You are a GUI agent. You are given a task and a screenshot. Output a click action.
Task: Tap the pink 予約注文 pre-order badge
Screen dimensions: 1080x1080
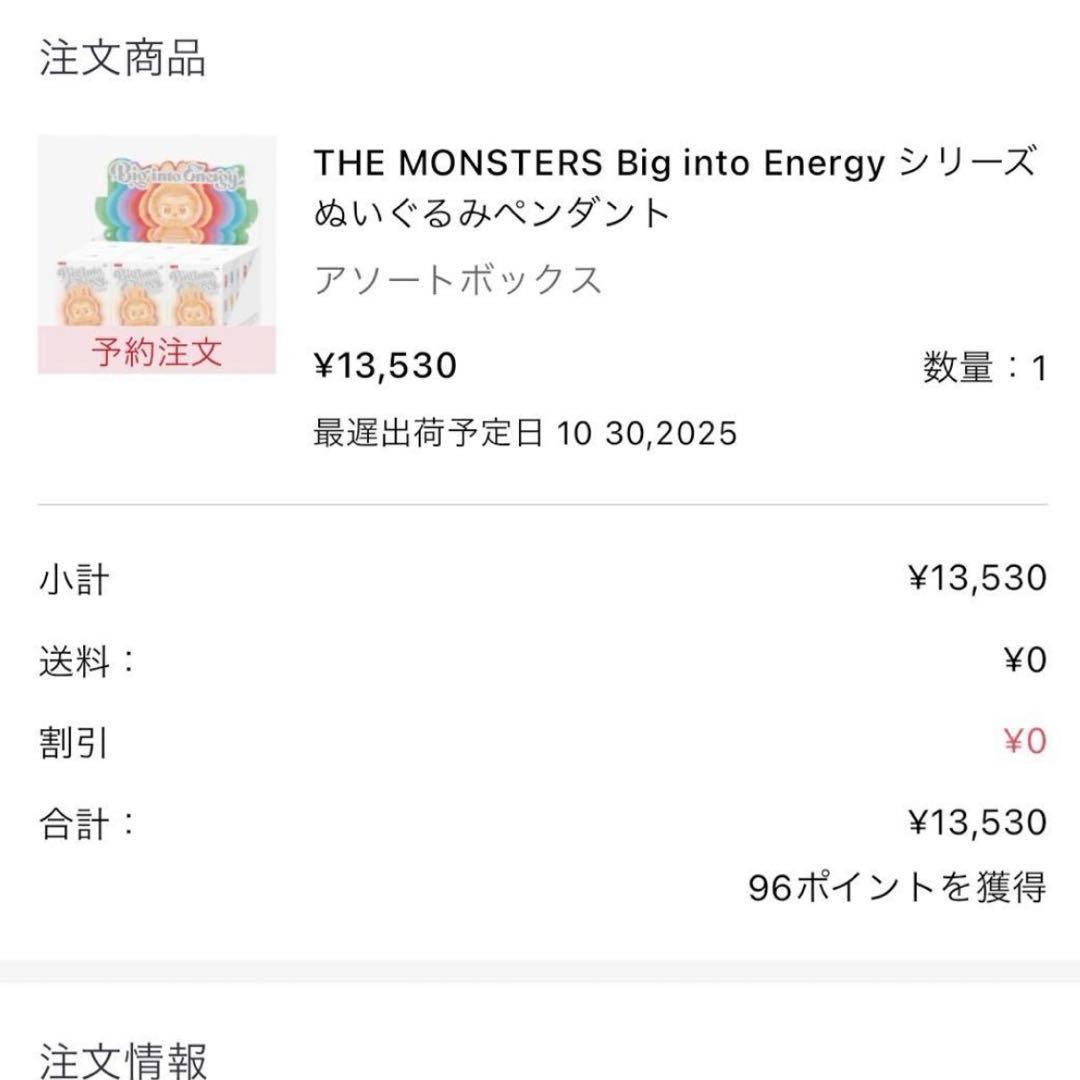pos(156,352)
